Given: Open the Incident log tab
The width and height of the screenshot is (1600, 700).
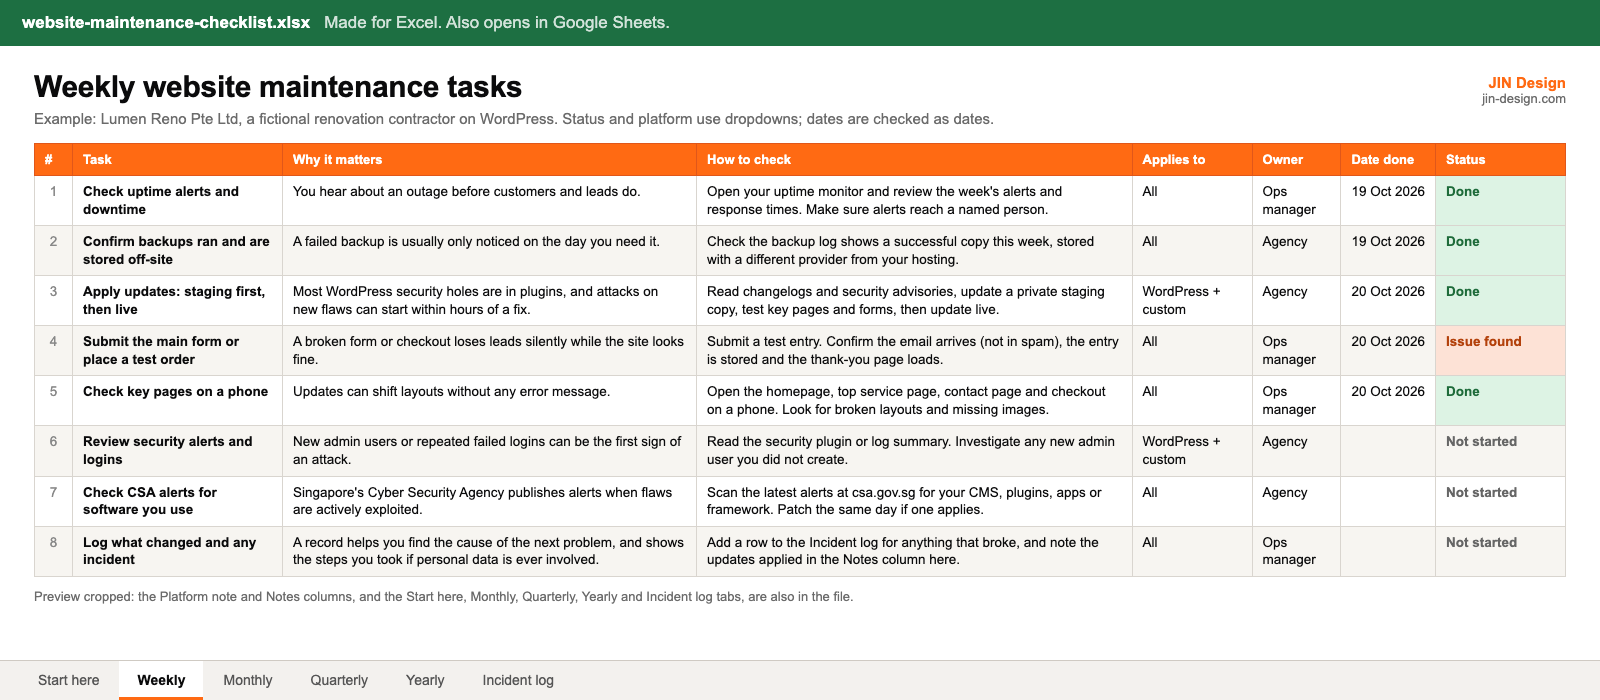Looking at the screenshot, I should pos(518,680).
